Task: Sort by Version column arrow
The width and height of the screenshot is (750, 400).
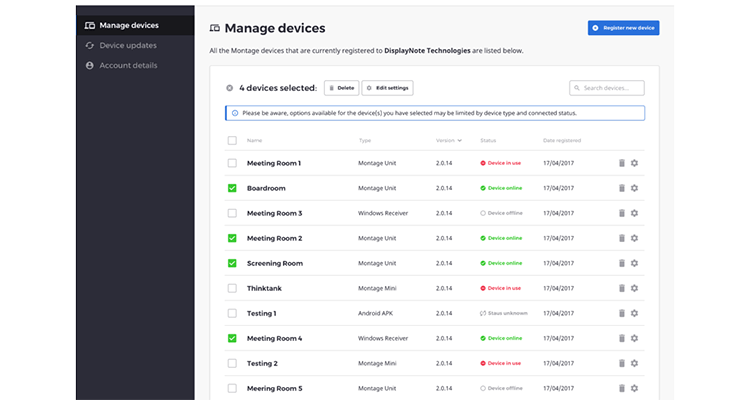Action: [460, 141]
